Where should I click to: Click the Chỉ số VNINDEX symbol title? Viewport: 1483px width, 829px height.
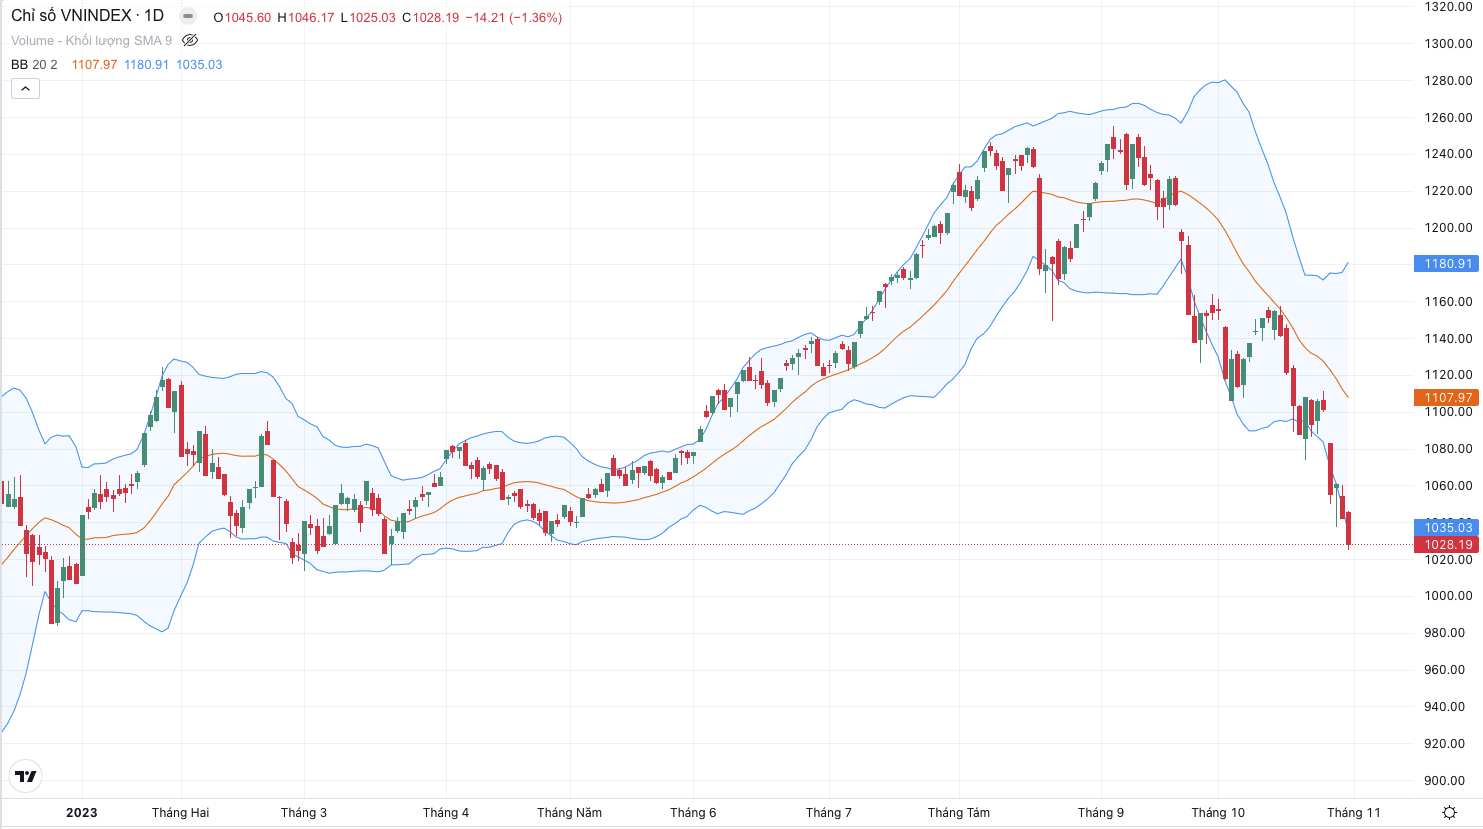point(71,16)
